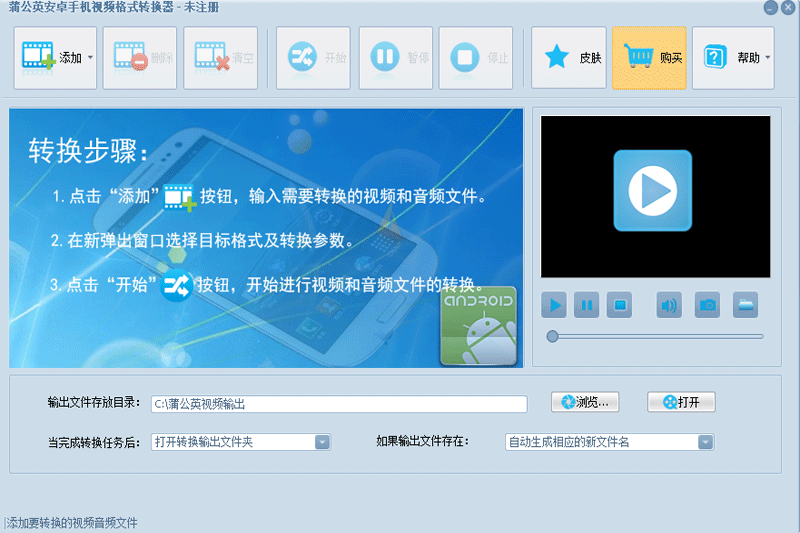Click the output directory path field
The height and width of the screenshot is (533, 800).
tap(339, 404)
